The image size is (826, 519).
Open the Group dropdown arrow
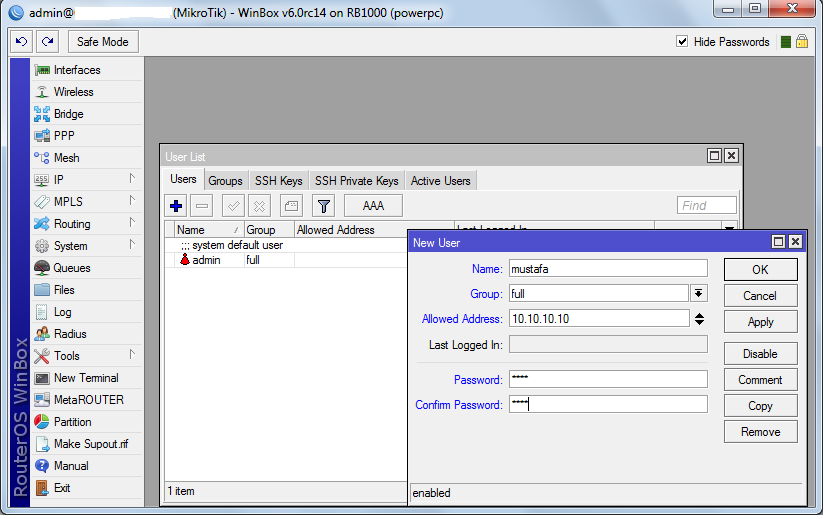pos(699,293)
